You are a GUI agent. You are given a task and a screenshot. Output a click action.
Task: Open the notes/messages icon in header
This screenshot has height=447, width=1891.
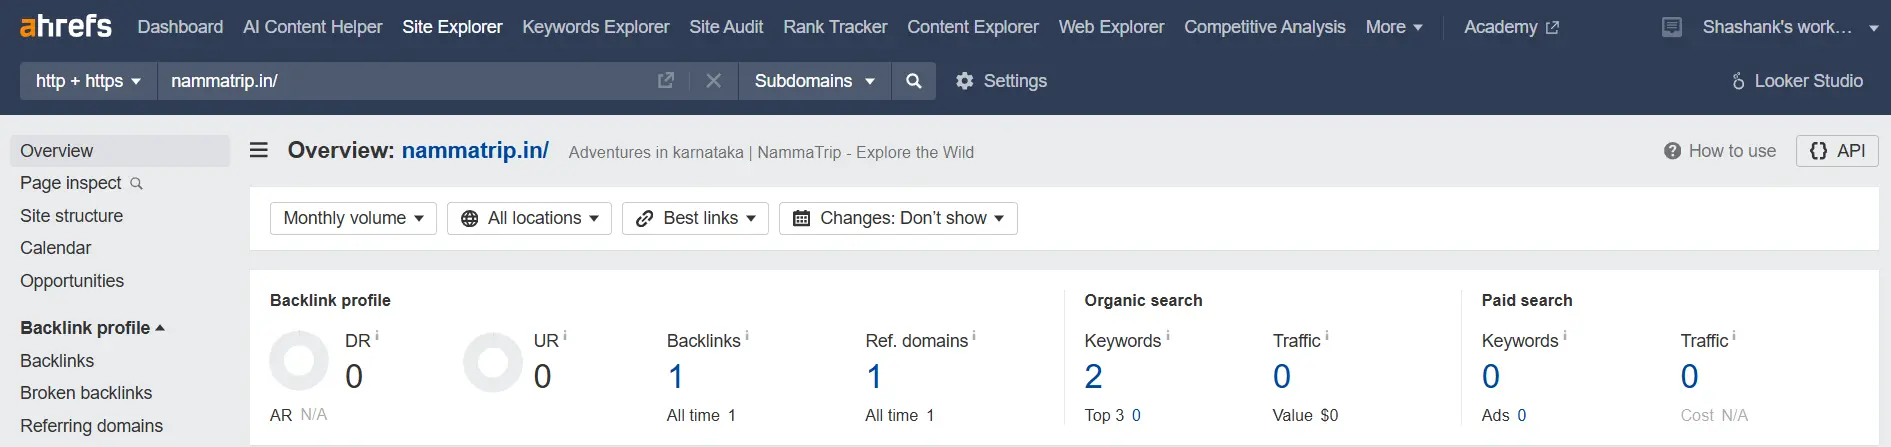point(1672,27)
